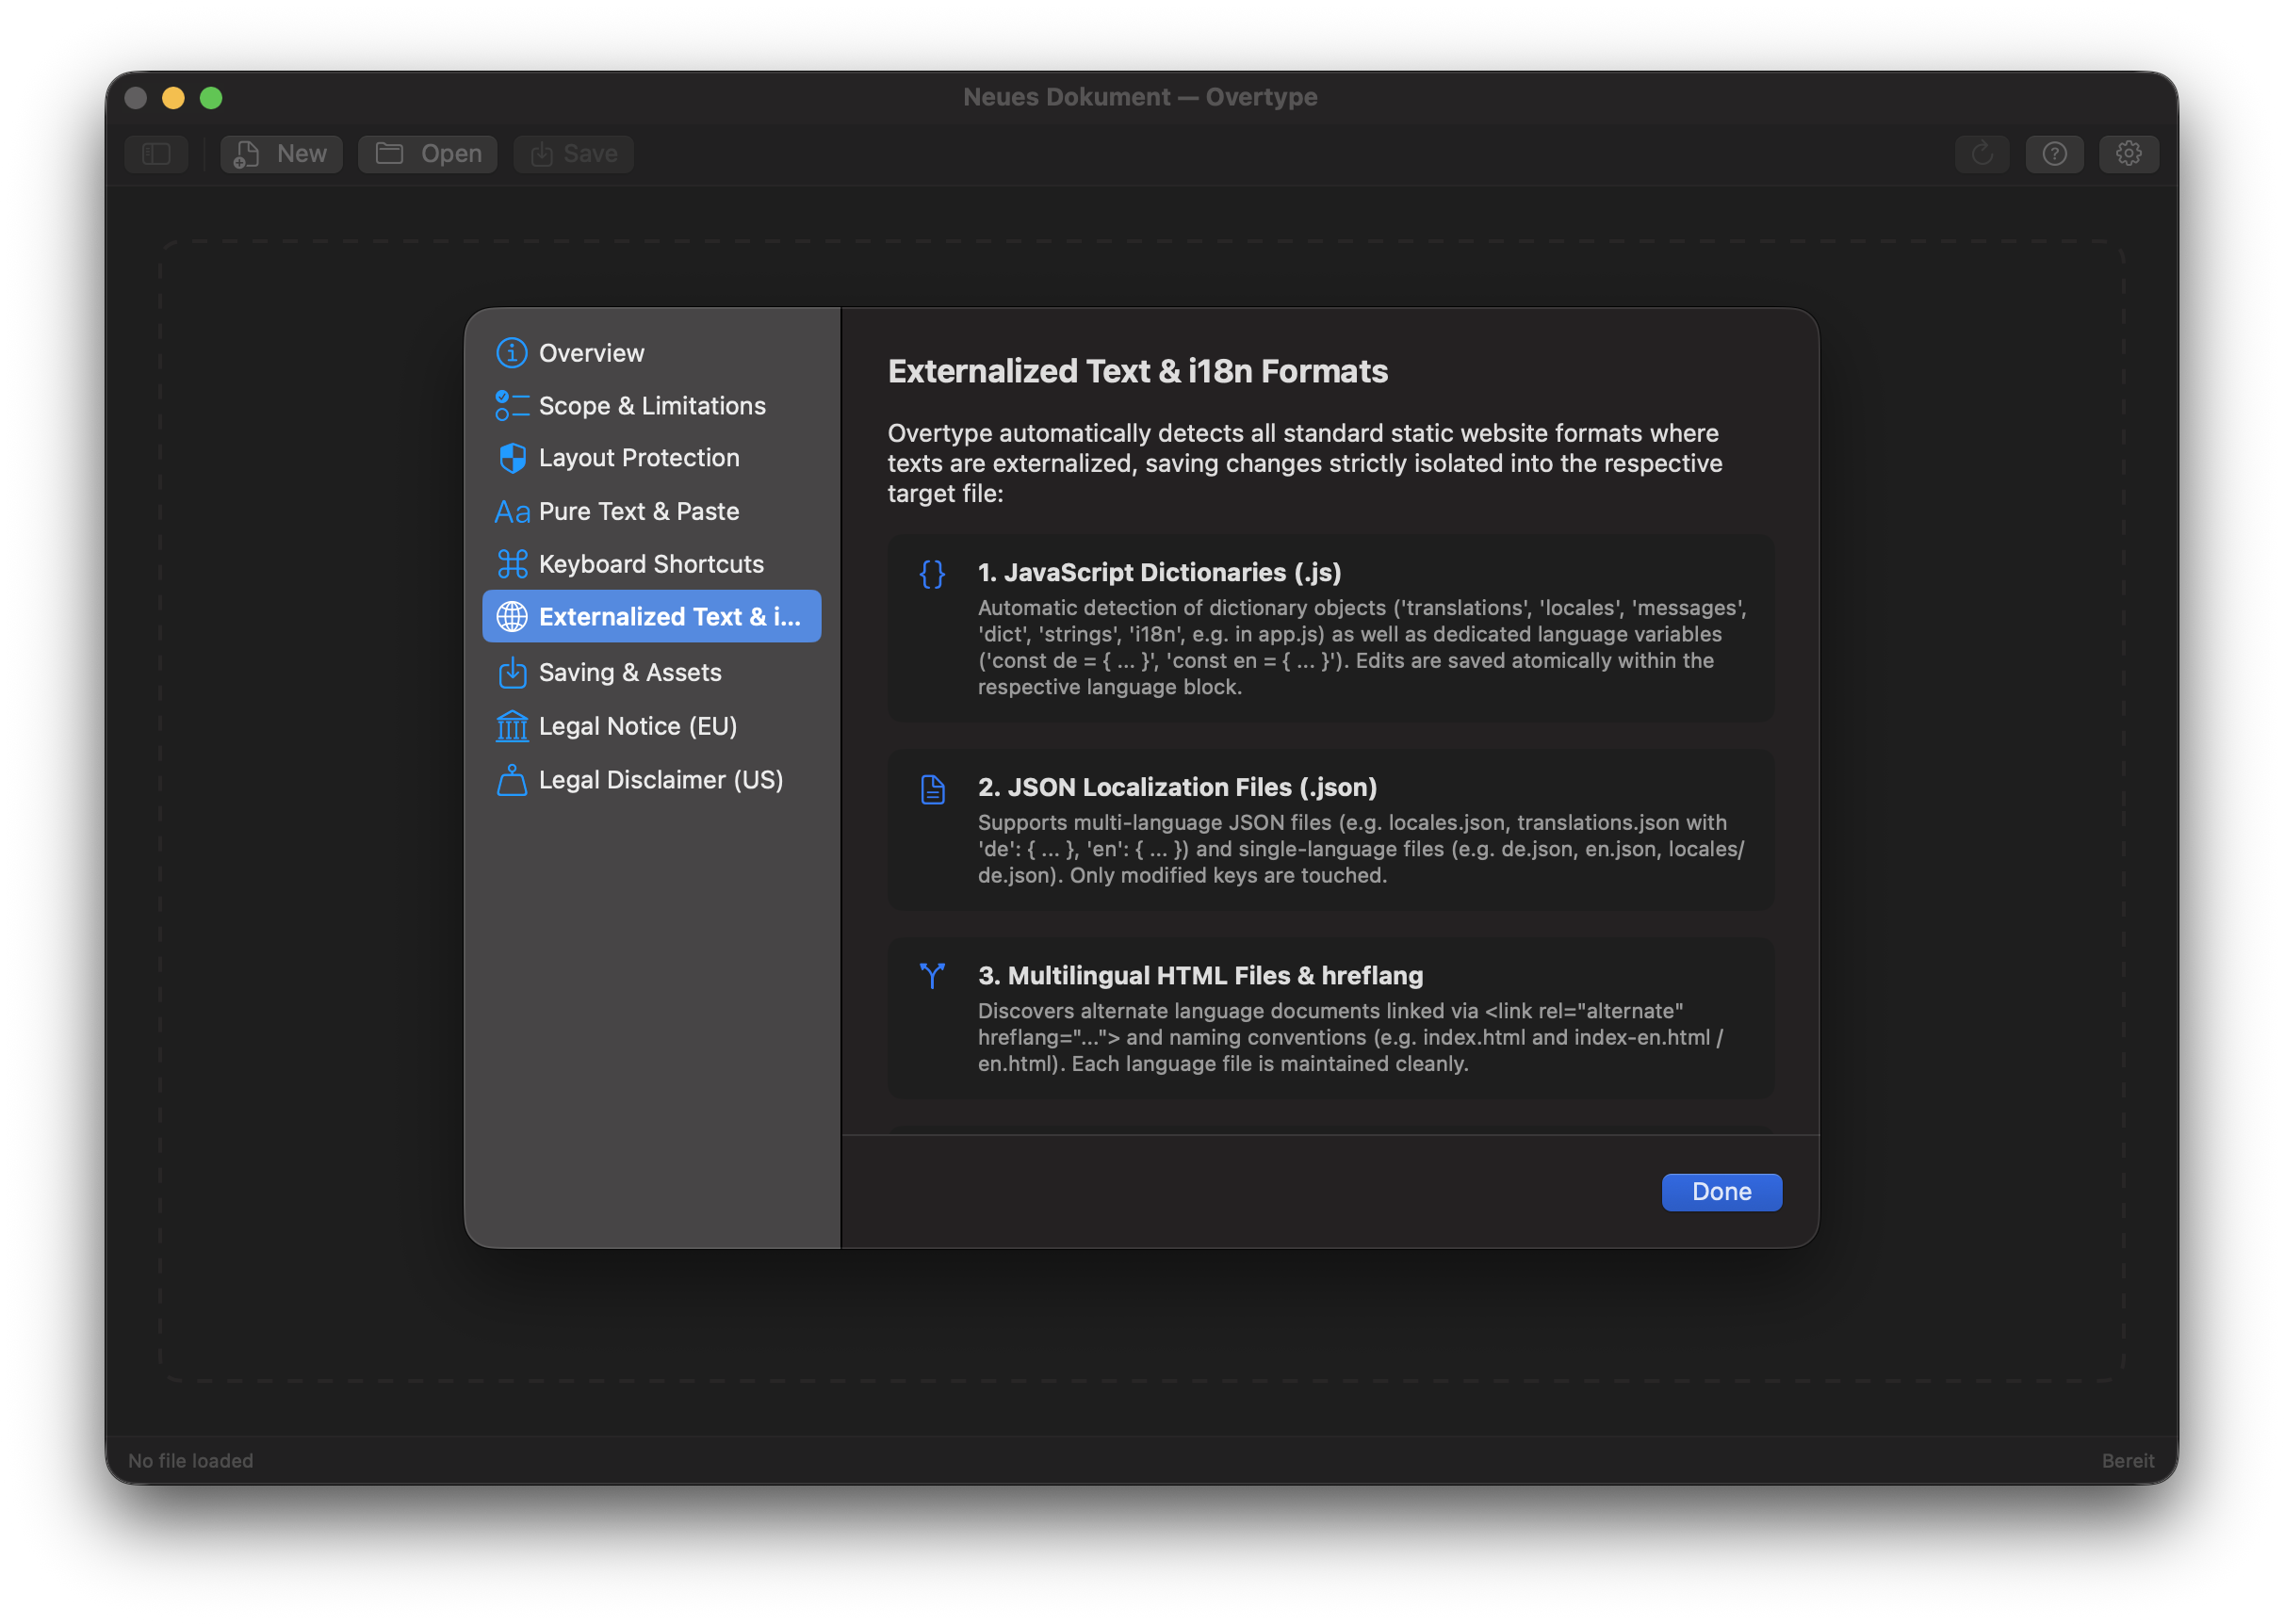Open Legal Disclaimer (US) section
The width and height of the screenshot is (2284, 1624).
[652, 780]
